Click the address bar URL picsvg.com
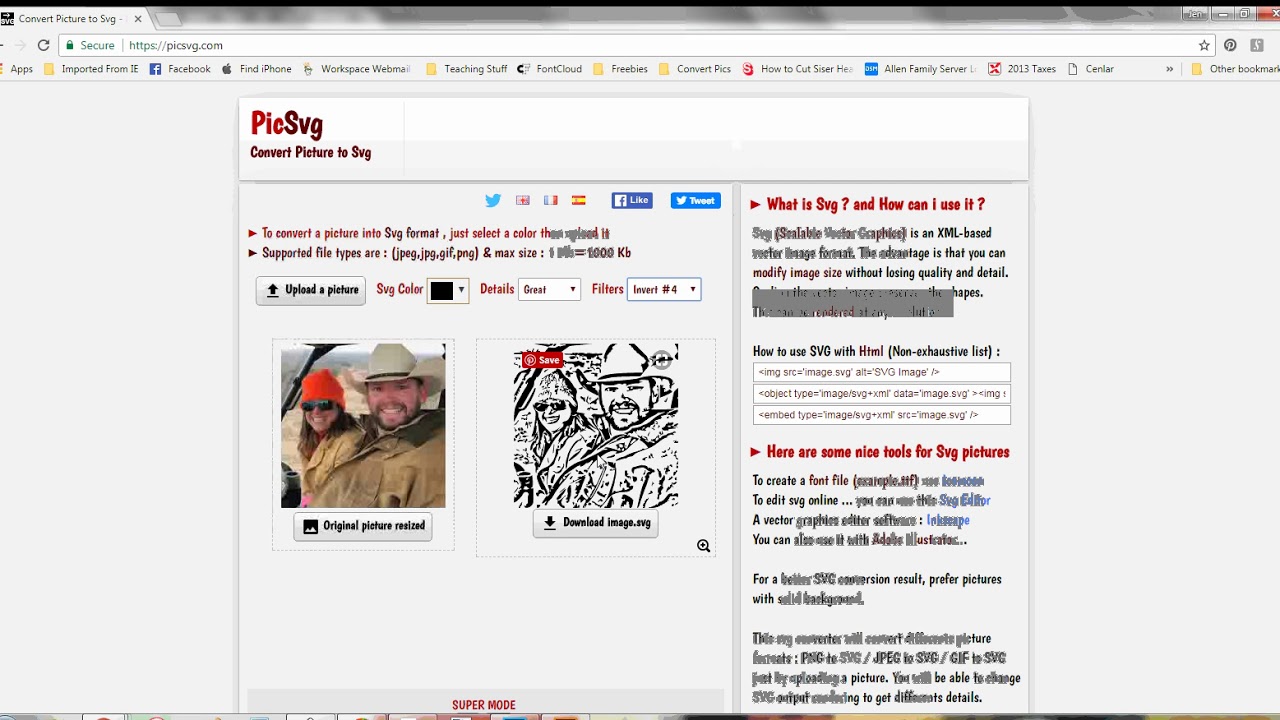 176,45
